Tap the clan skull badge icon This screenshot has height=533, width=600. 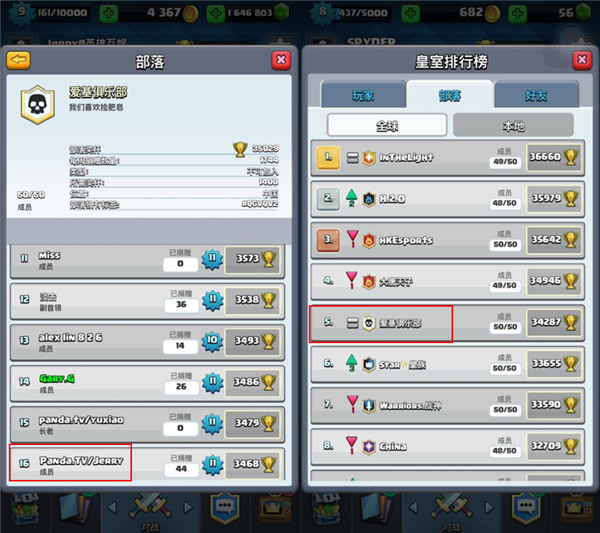37,104
